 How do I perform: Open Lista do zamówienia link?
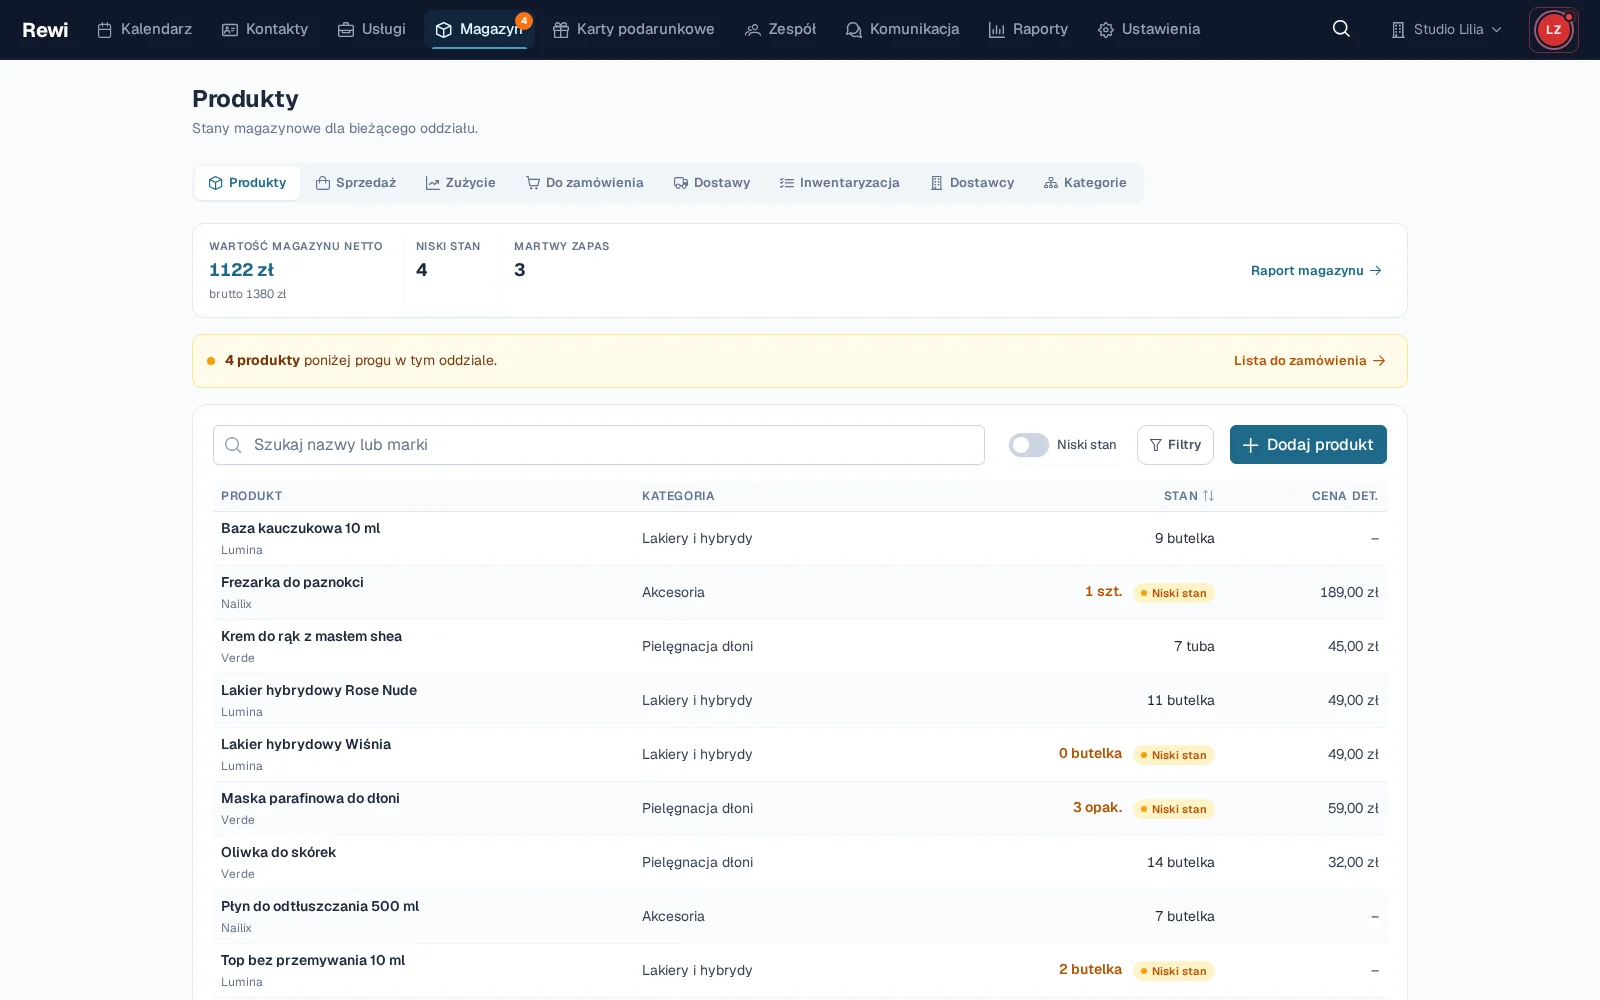pyautogui.click(x=1310, y=361)
